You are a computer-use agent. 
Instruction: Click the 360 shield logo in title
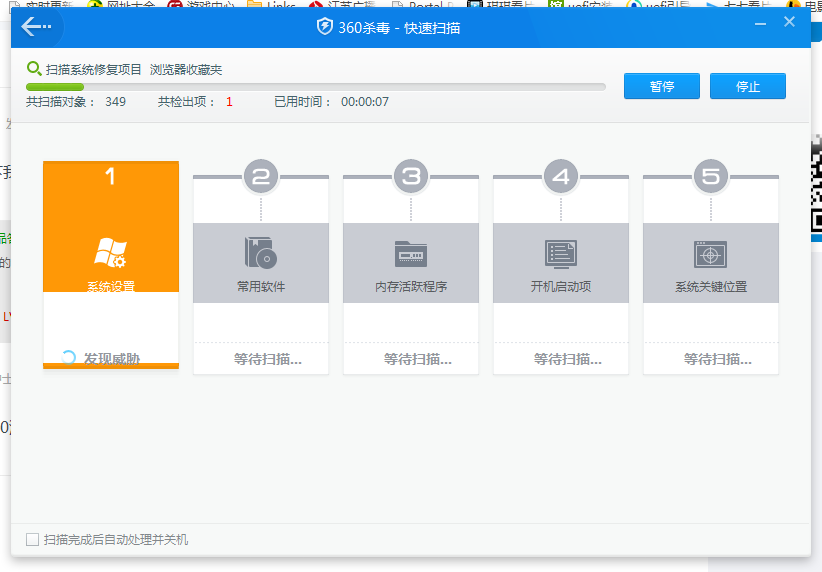point(325,26)
